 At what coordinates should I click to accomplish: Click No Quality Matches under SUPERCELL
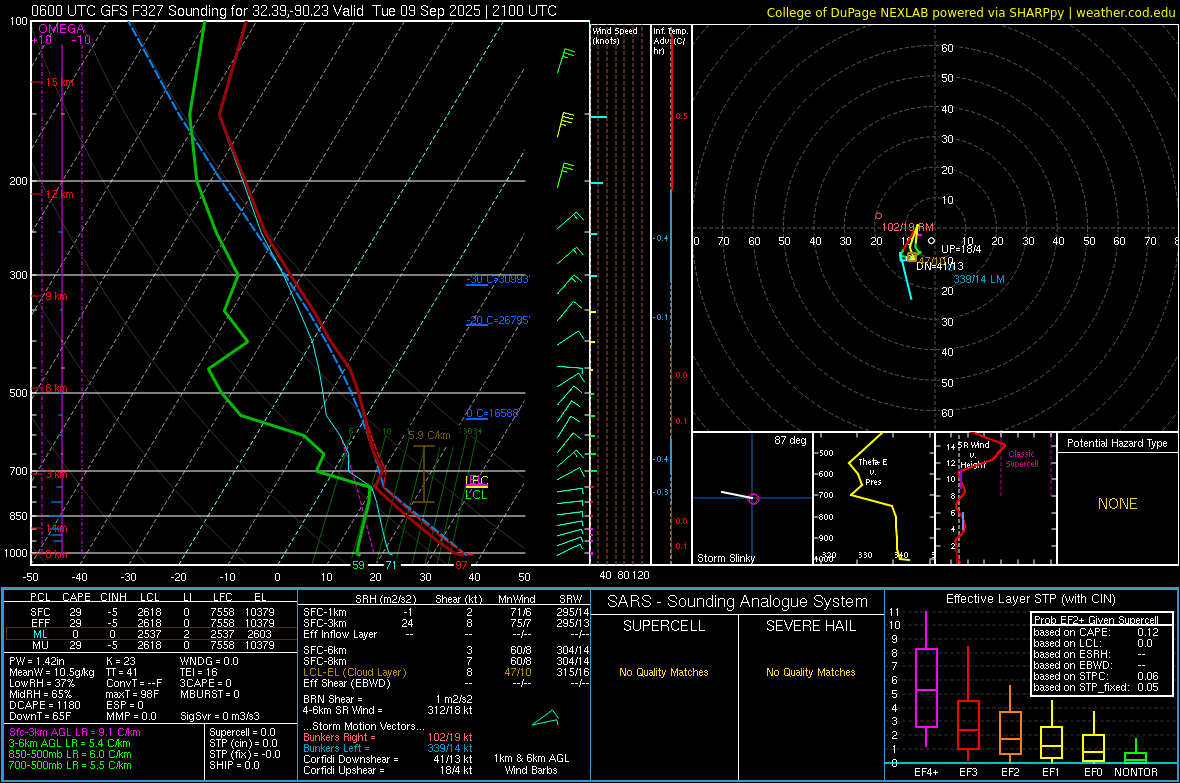[664, 672]
